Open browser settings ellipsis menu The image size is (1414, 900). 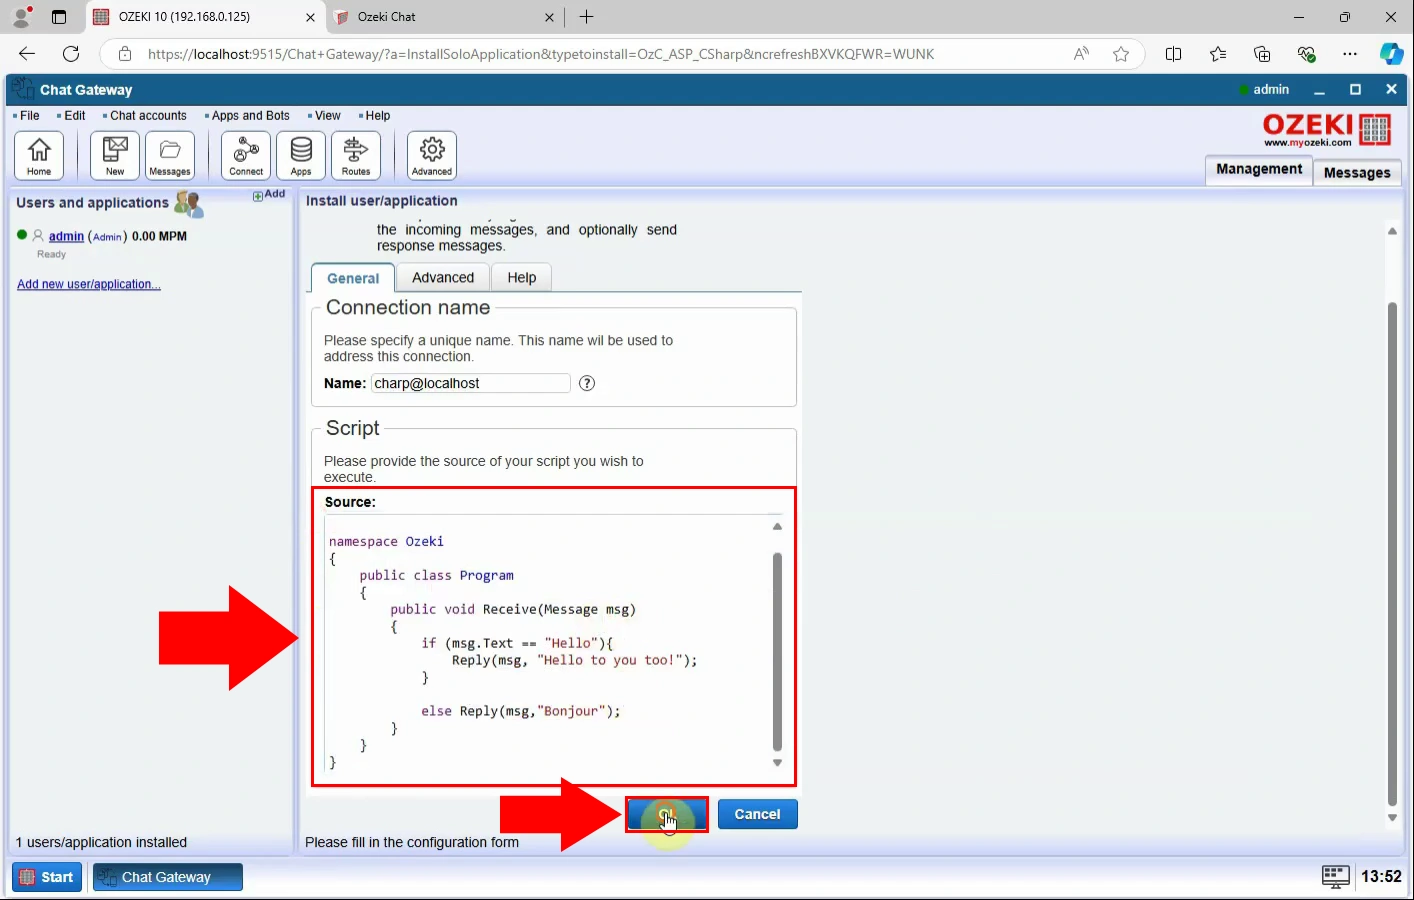pyautogui.click(x=1350, y=54)
